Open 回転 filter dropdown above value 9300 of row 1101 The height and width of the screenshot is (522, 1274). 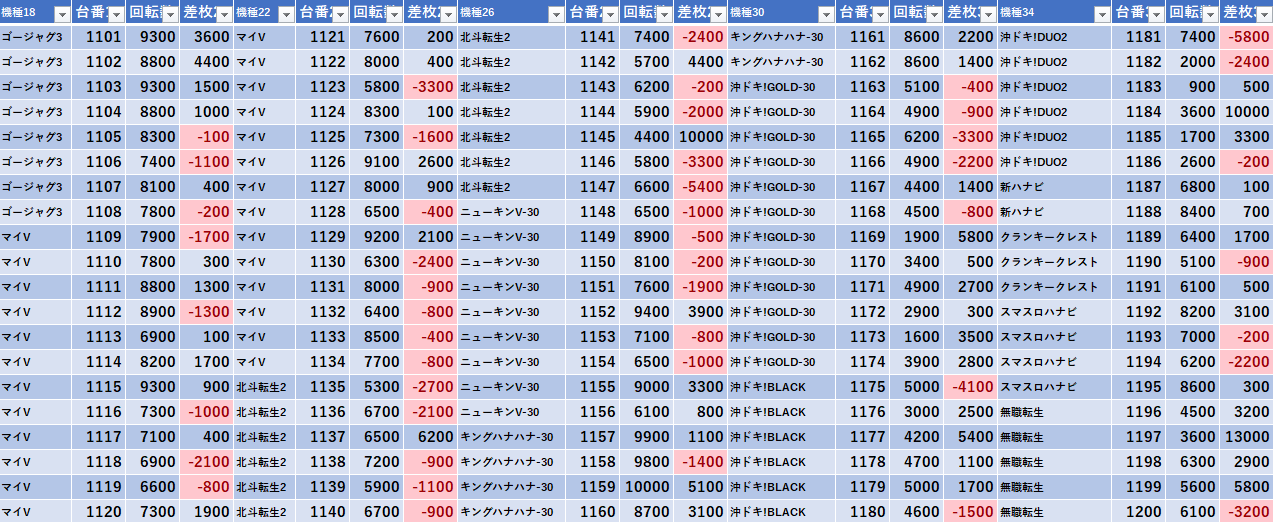tap(170, 14)
